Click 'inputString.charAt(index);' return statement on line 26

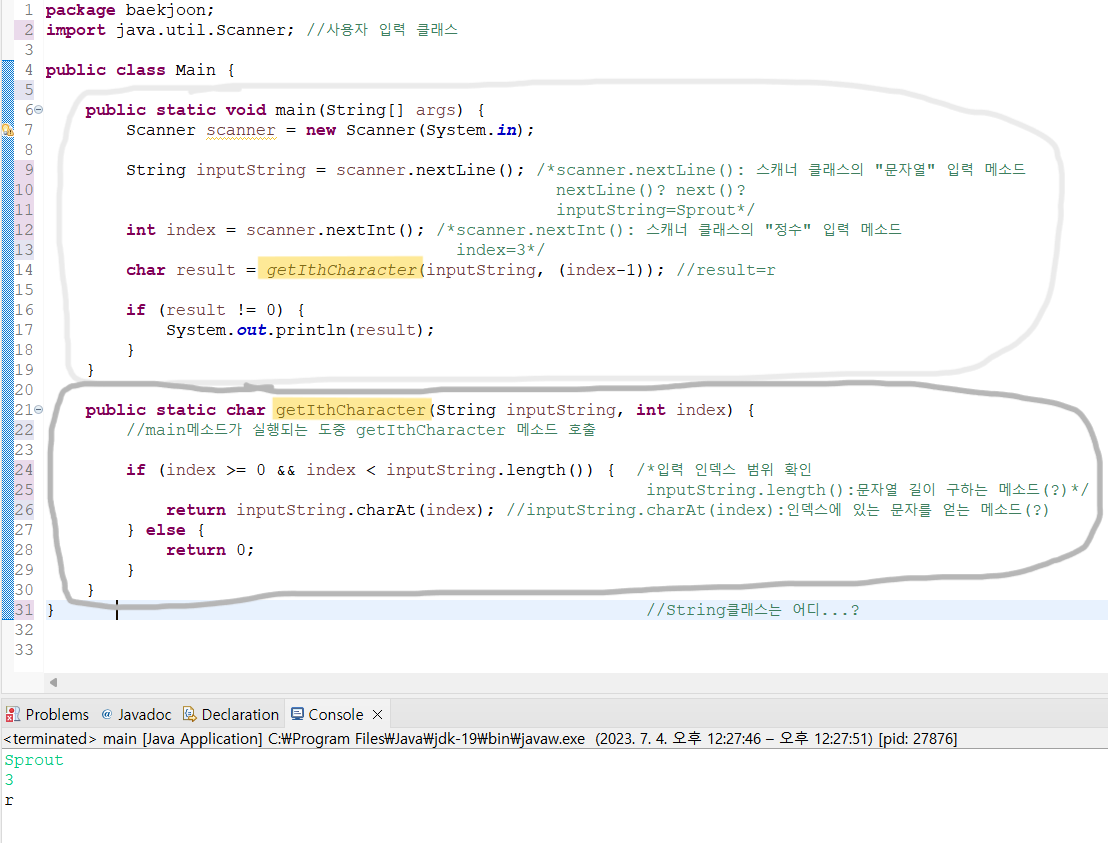[365, 510]
